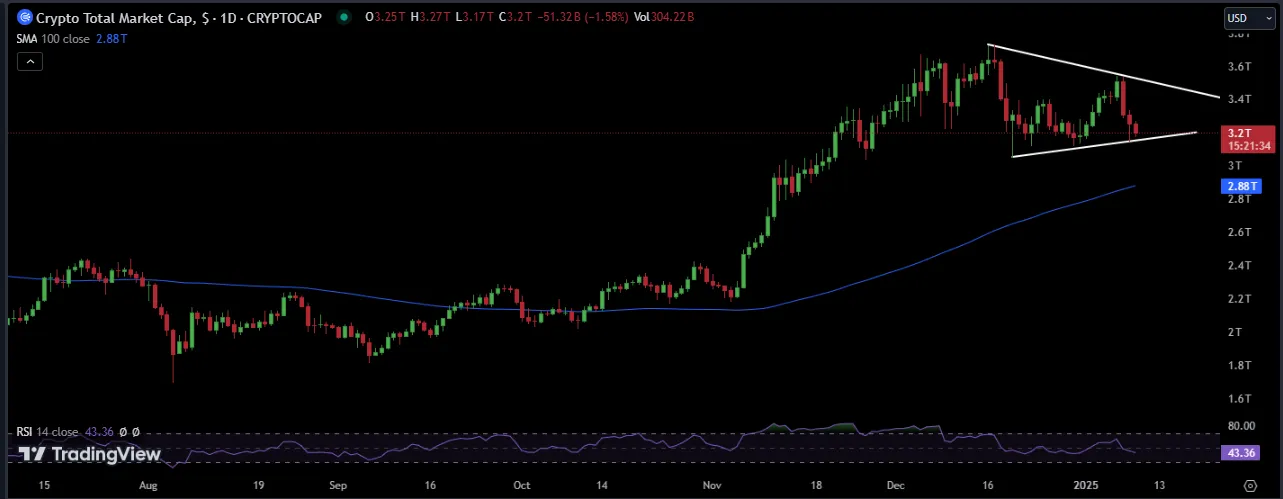Click the 2.6T price scale label
Viewport: 1283px width, 499px height.
coord(1240,232)
